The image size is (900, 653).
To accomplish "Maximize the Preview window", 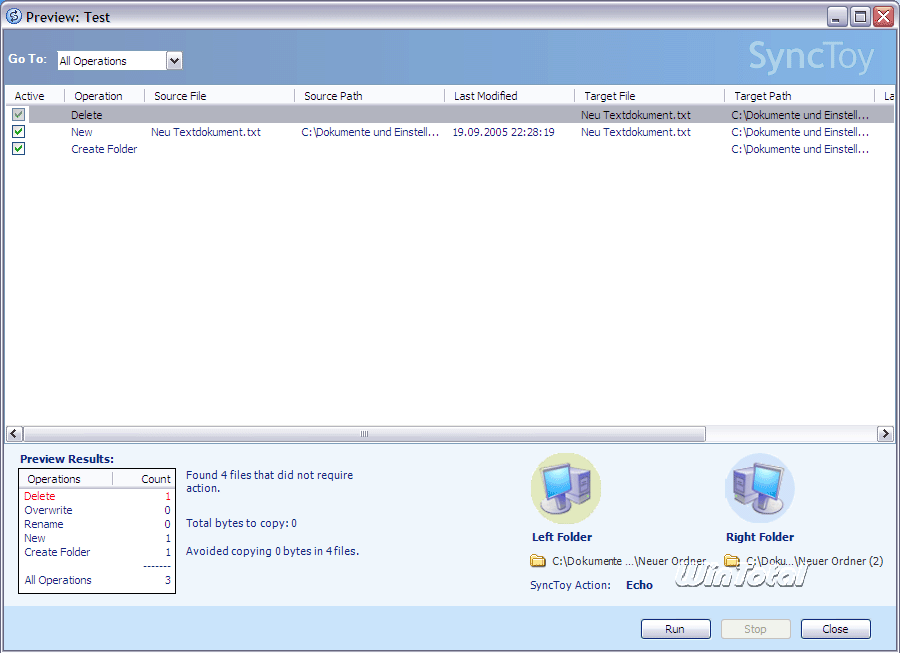I will click(x=860, y=17).
